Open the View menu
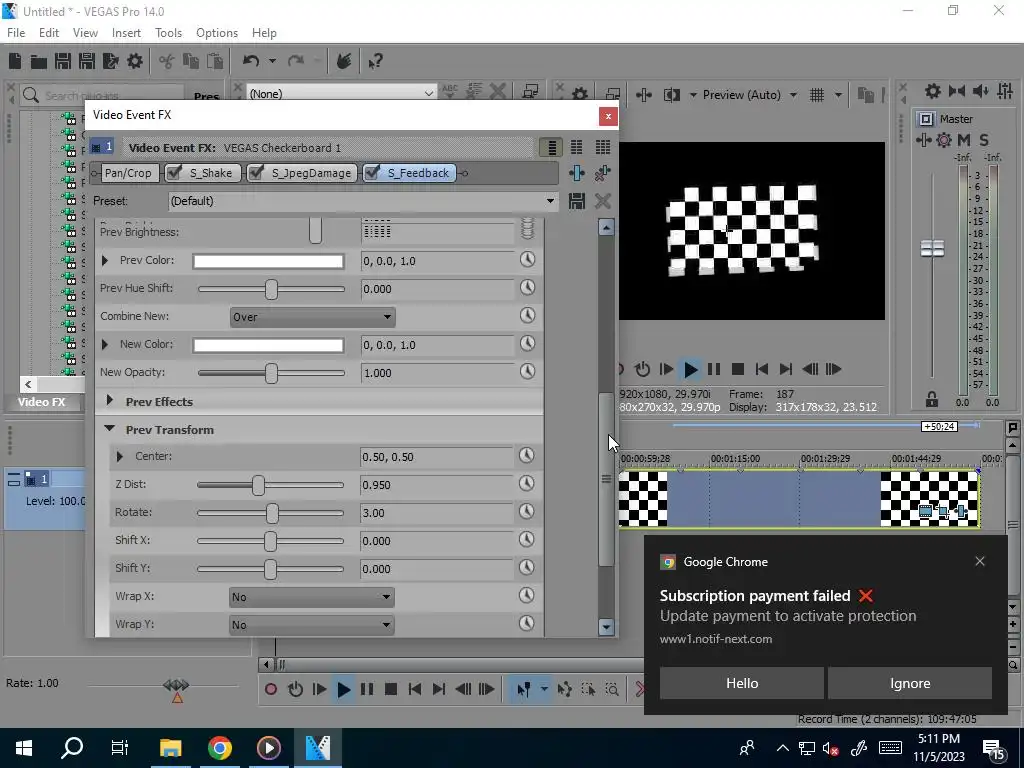 coord(85,33)
